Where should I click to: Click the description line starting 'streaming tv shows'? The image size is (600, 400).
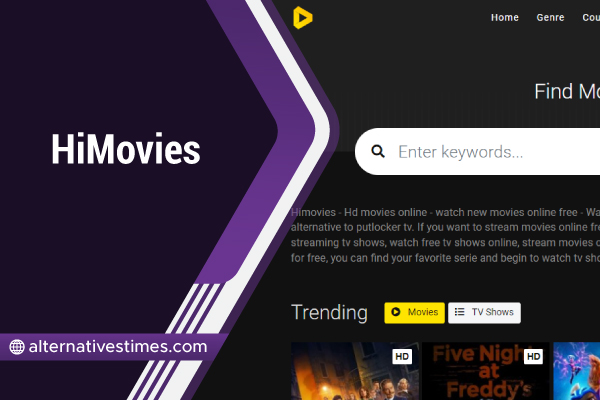coord(445,242)
